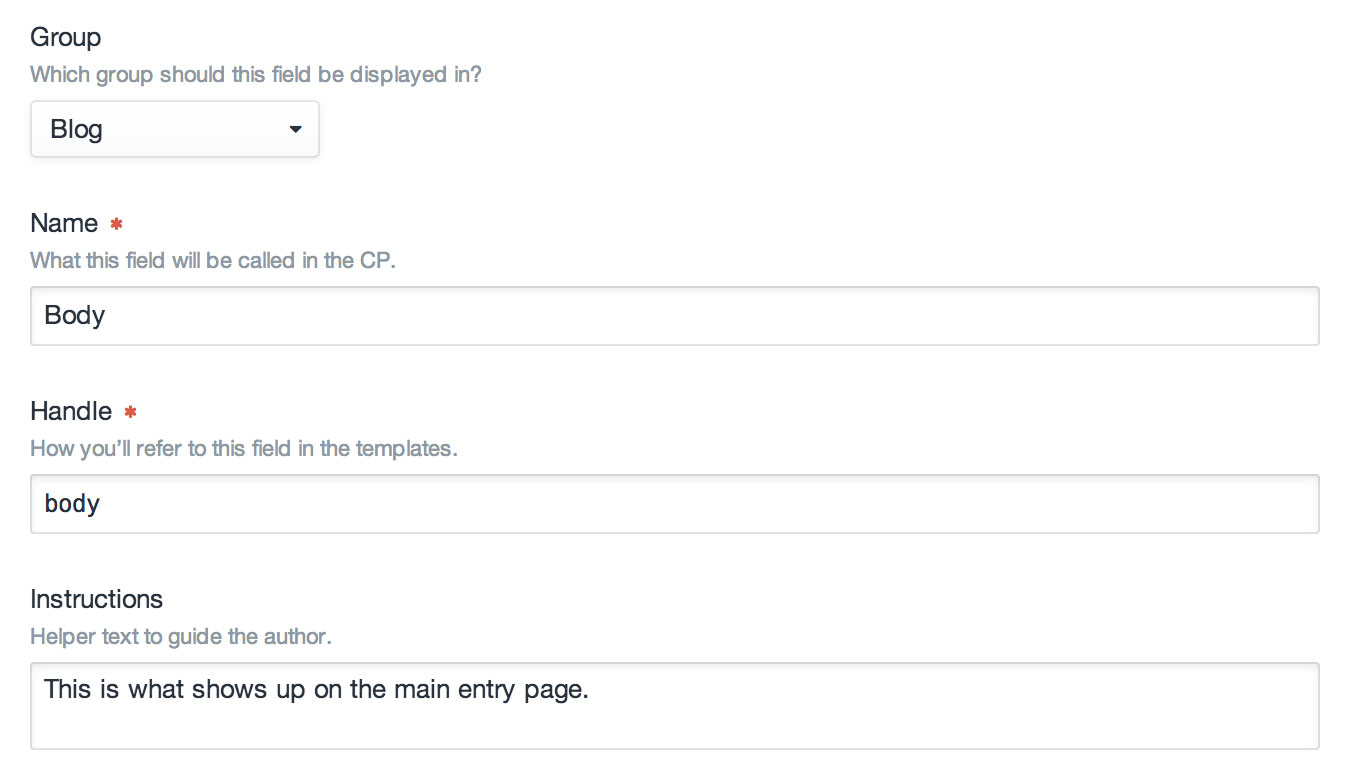Focus the Name input field
The height and width of the screenshot is (780, 1352).
(674, 316)
